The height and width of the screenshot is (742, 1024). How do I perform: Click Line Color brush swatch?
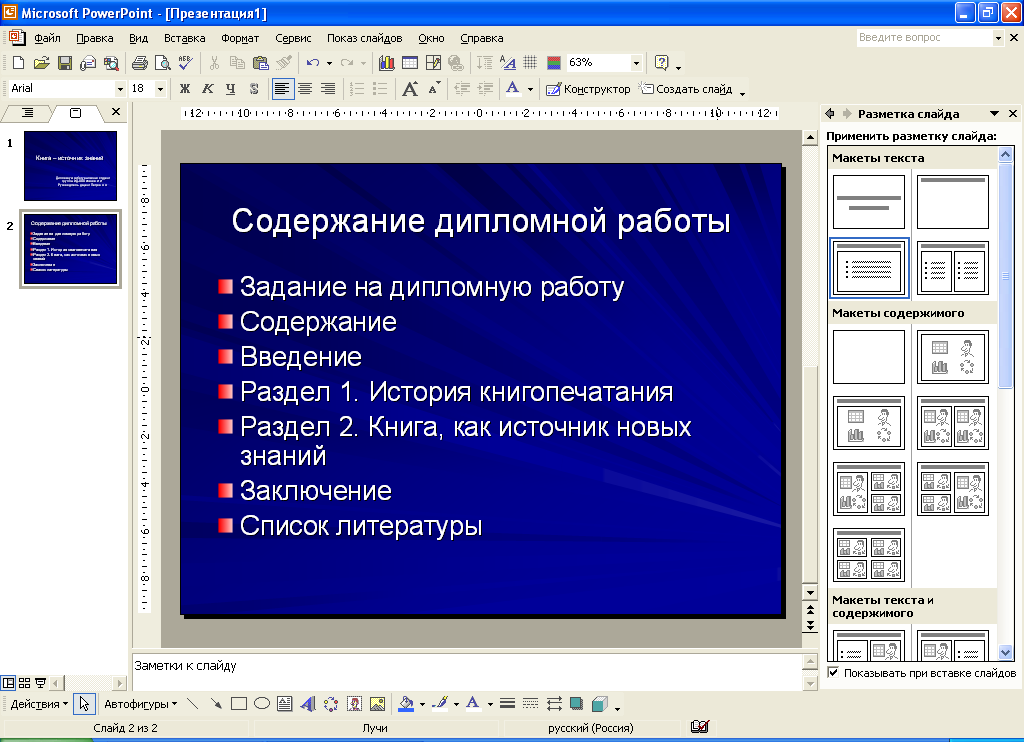point(441,703)
